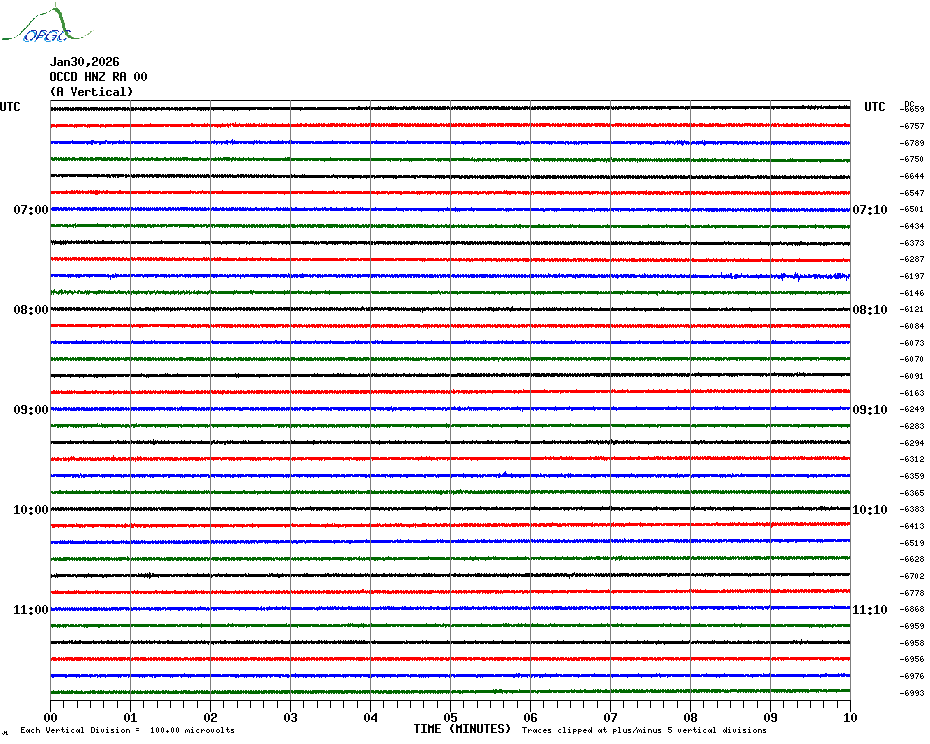Click the 10 minute tick on bottom axis
This screenshot has height=744, width=930.
(x=849, y=717)
